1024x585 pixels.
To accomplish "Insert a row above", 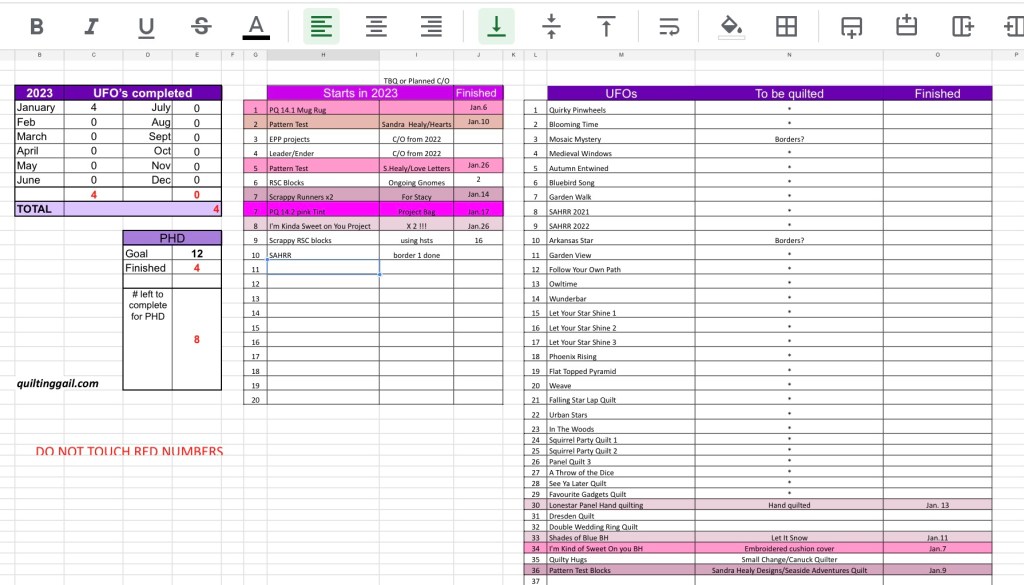I will click(x=906, y=26).
